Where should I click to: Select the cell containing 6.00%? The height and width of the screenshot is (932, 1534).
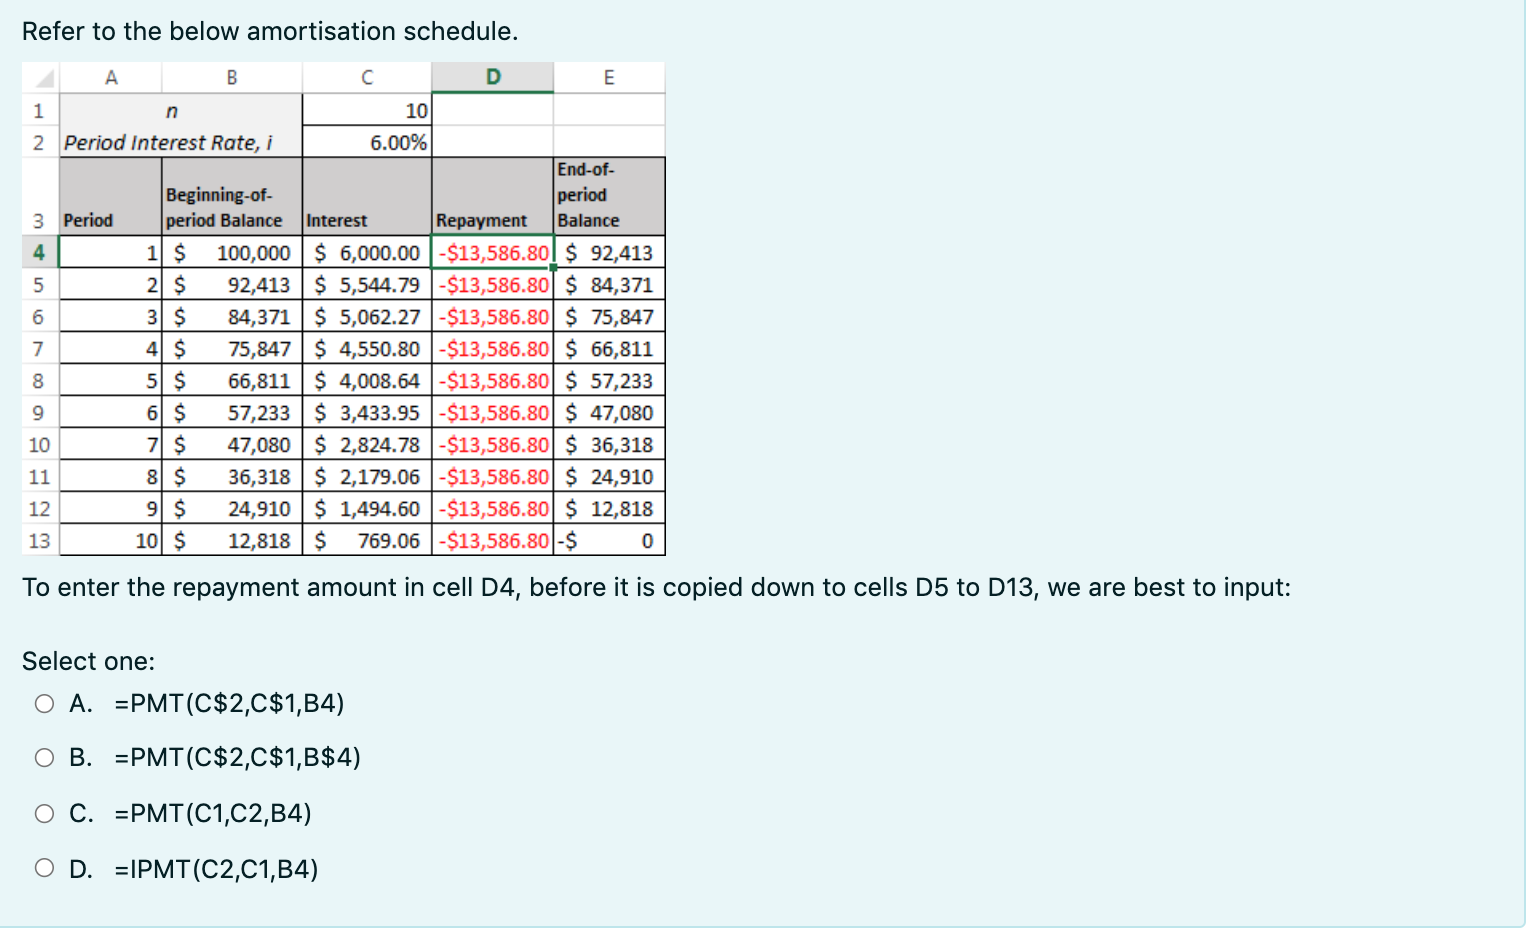(365, 142)
